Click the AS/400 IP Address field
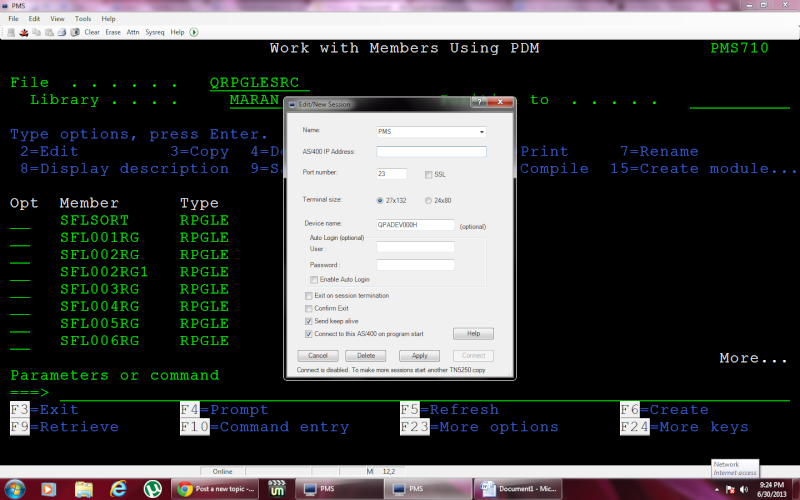This screenshot has height=500, width=800. point(431,152)
